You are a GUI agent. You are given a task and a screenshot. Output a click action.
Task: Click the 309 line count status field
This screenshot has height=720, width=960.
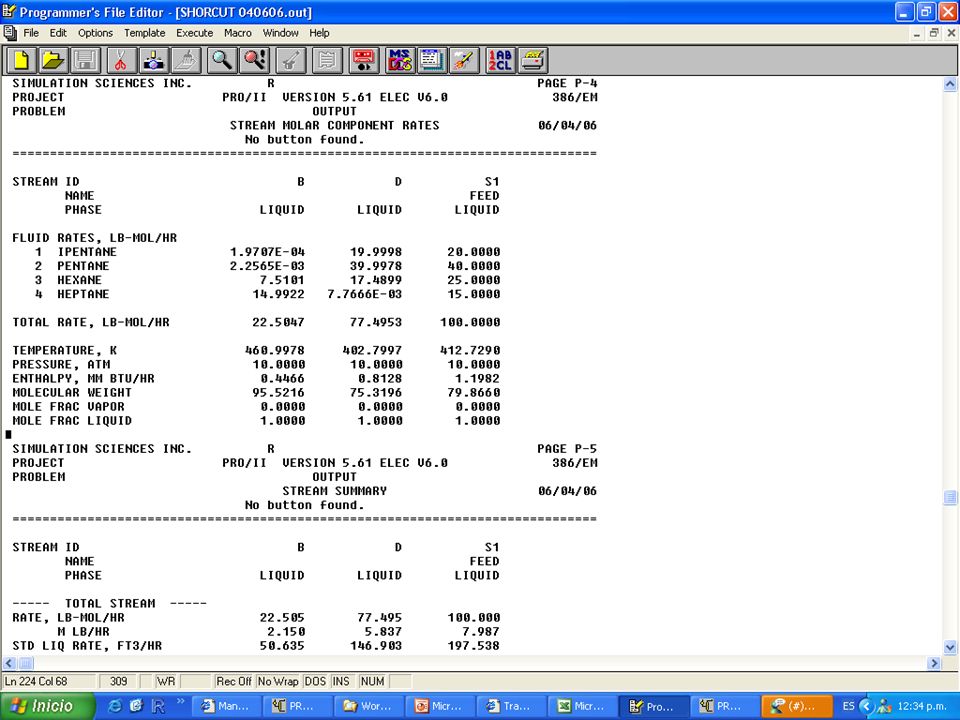(x=118, y=681)
